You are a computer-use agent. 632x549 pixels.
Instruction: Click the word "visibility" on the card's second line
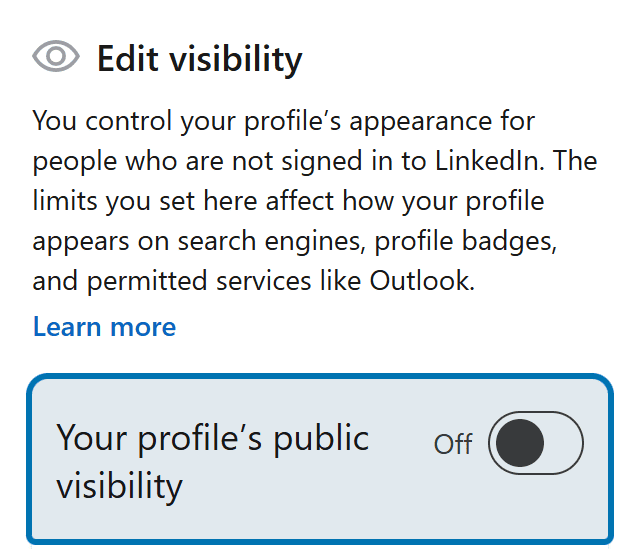[x=119, y=486]
